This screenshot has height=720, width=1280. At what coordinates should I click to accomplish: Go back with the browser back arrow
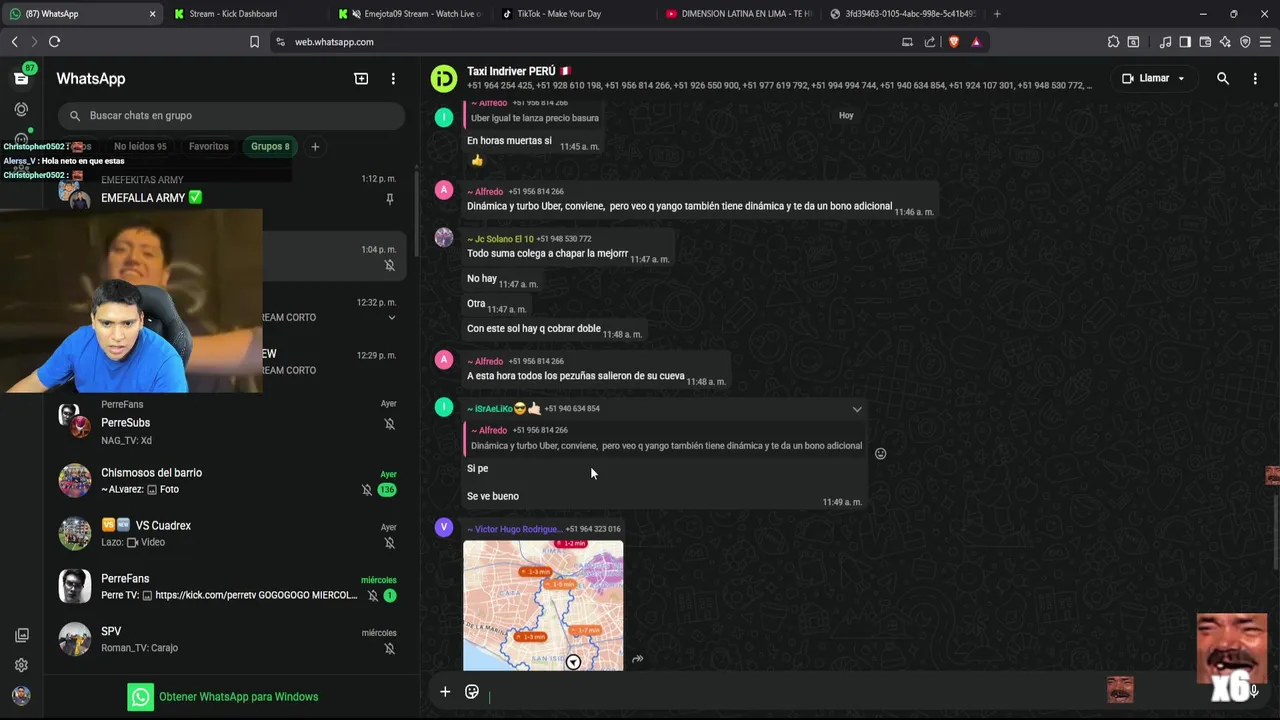[x=14, y=42]
